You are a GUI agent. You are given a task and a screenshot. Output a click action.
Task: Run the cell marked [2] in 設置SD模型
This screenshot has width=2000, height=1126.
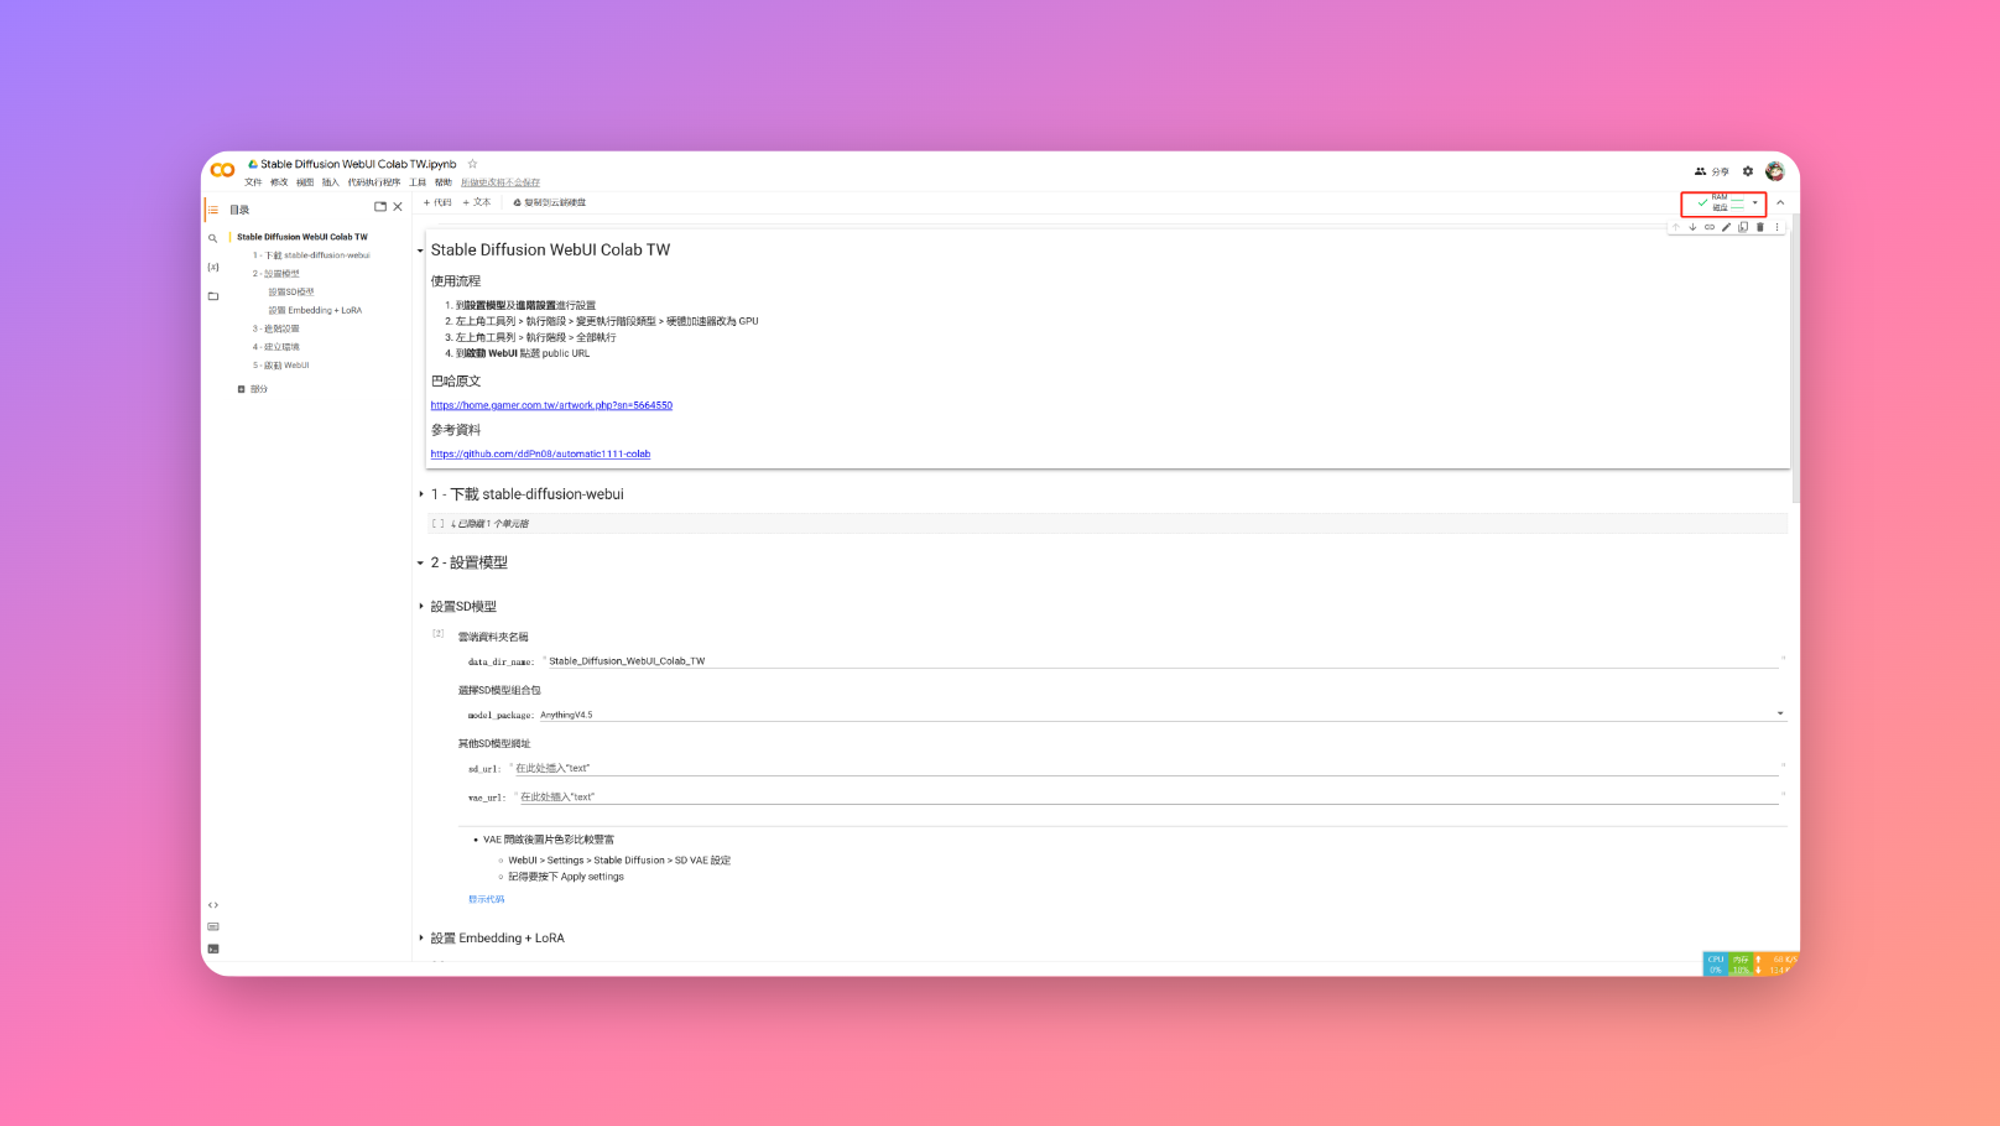click(438, 634)
